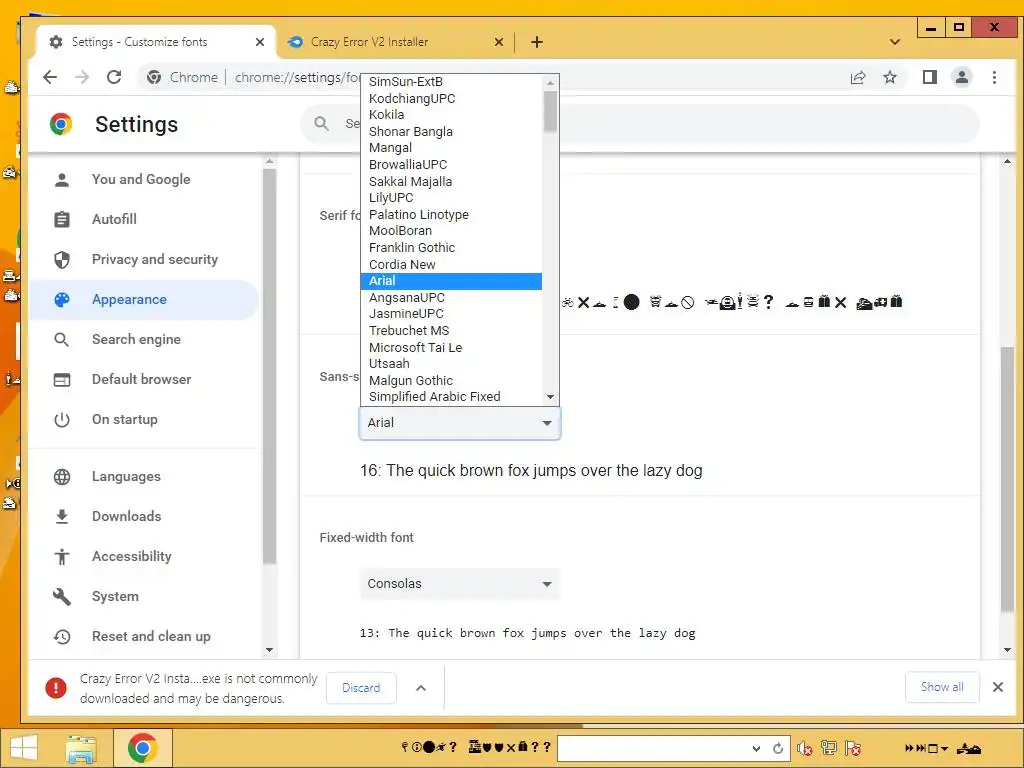
Task: Open a new tab with plus button
Action: coord(537,42)
